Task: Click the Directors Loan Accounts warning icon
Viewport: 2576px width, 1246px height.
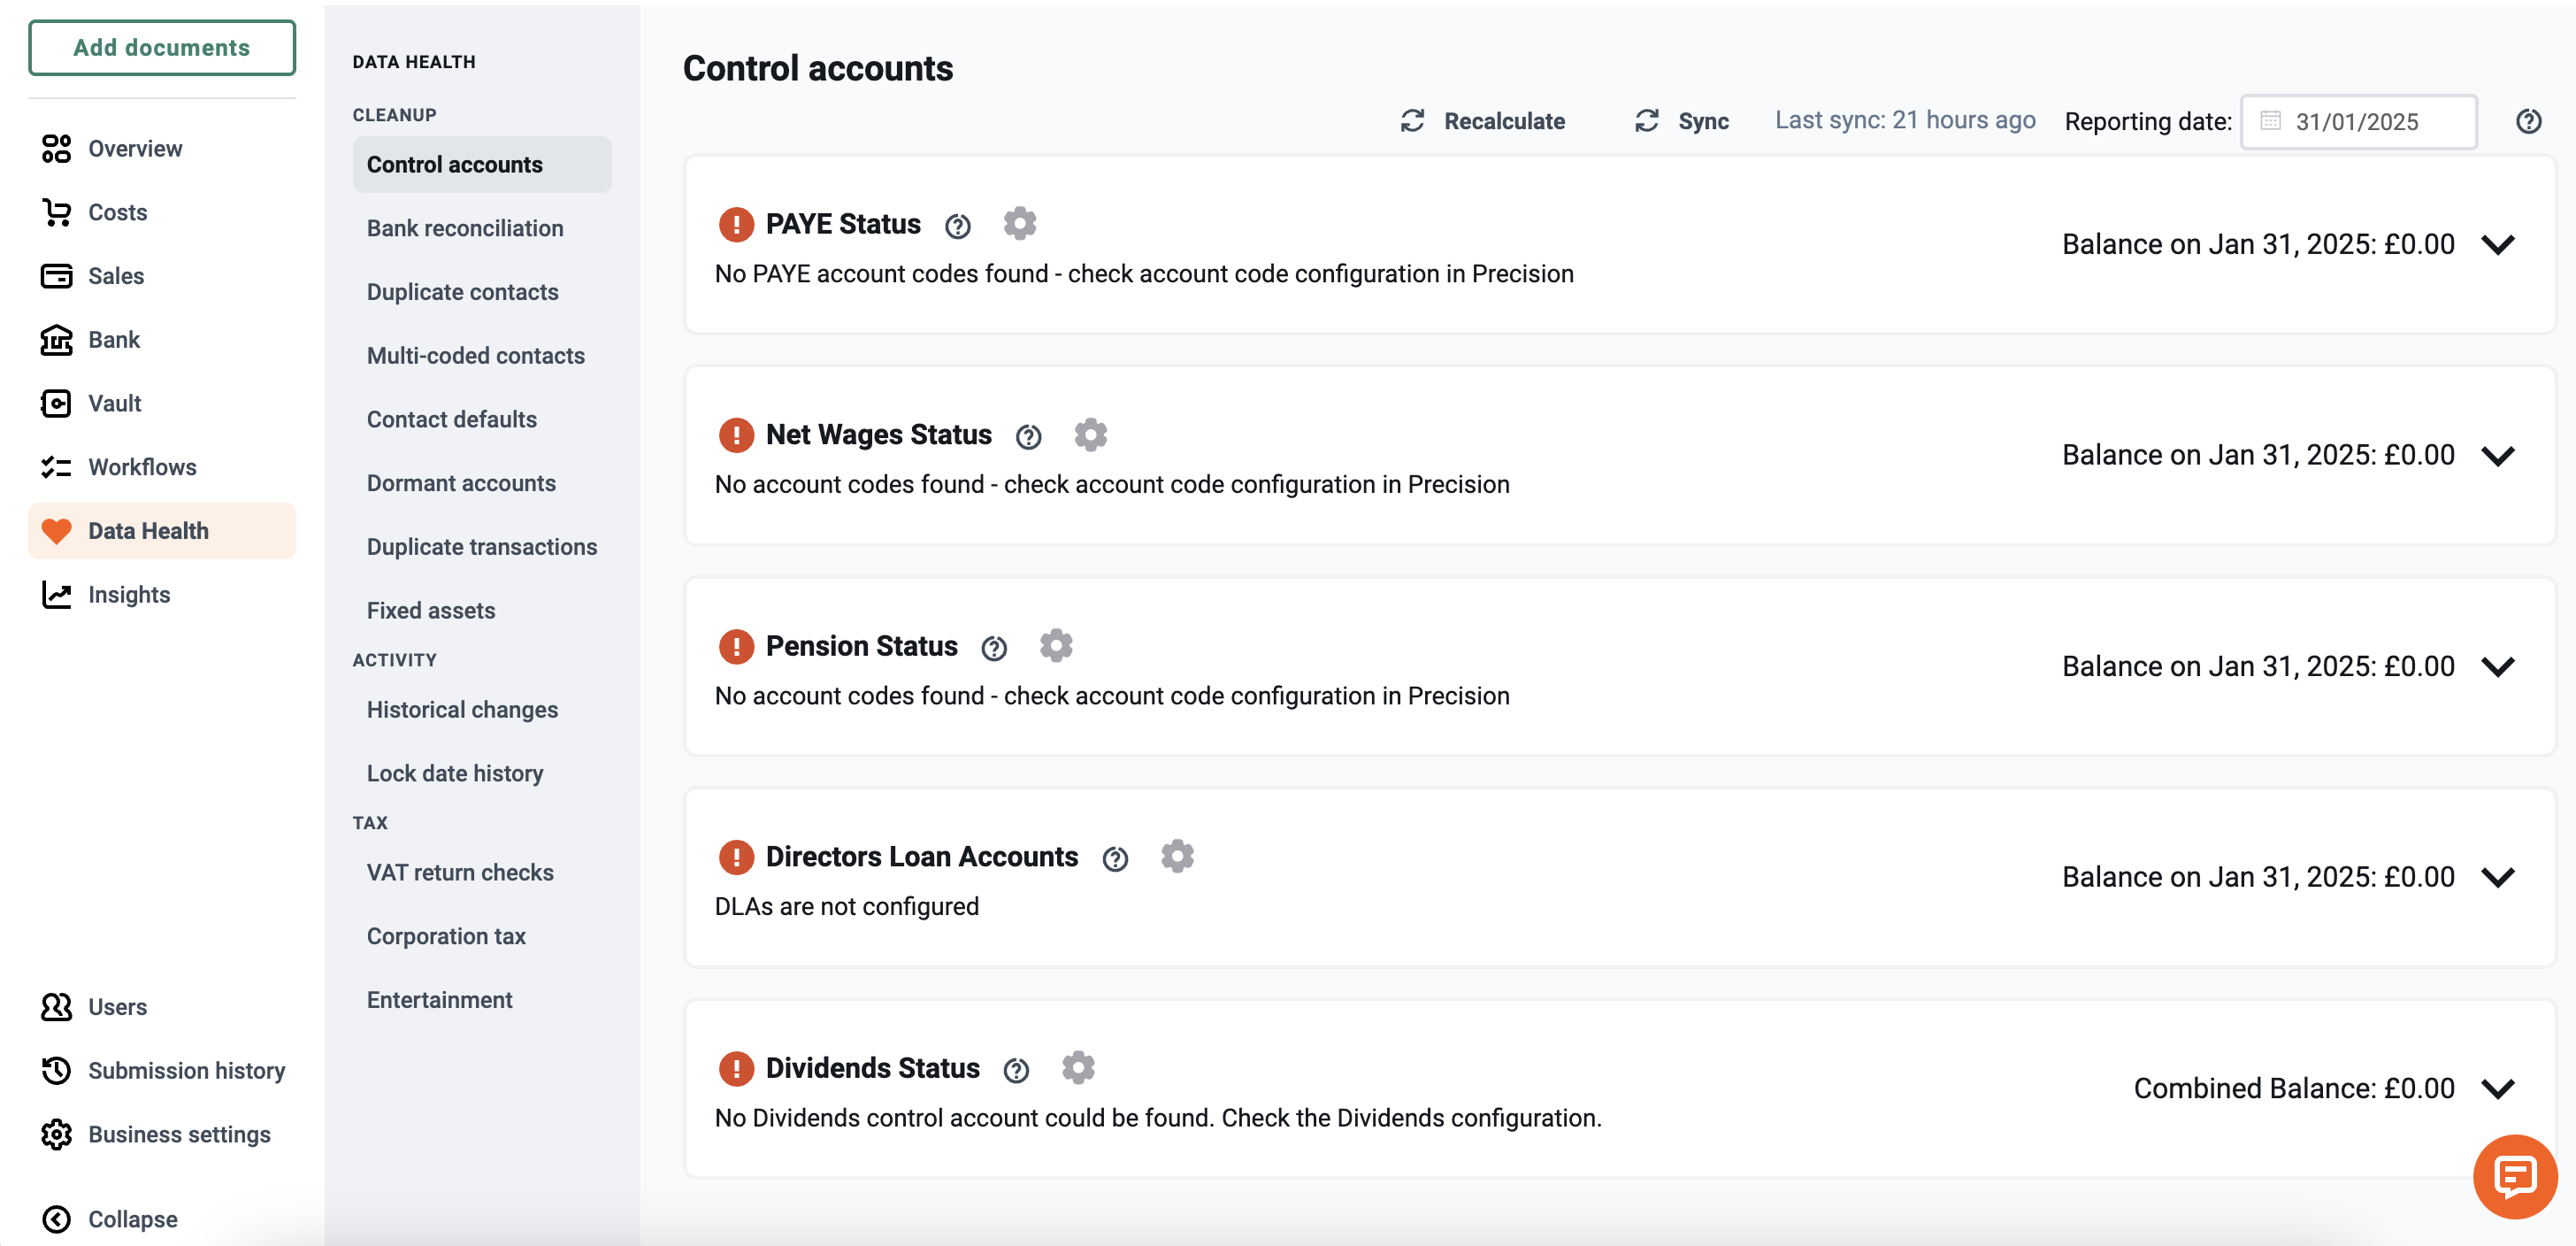Action: pos(736,857)
